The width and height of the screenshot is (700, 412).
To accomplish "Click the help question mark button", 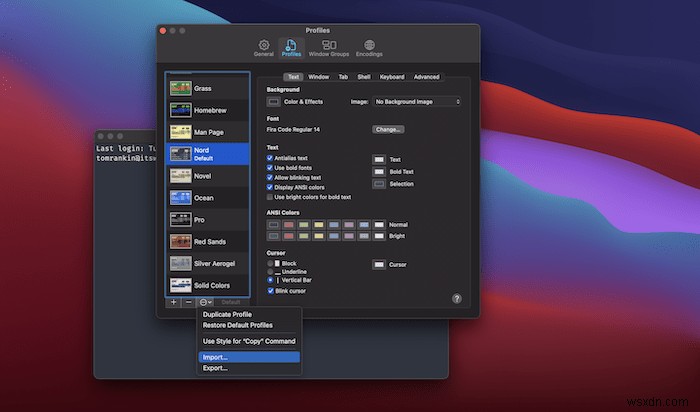I will tap(457, 298).
